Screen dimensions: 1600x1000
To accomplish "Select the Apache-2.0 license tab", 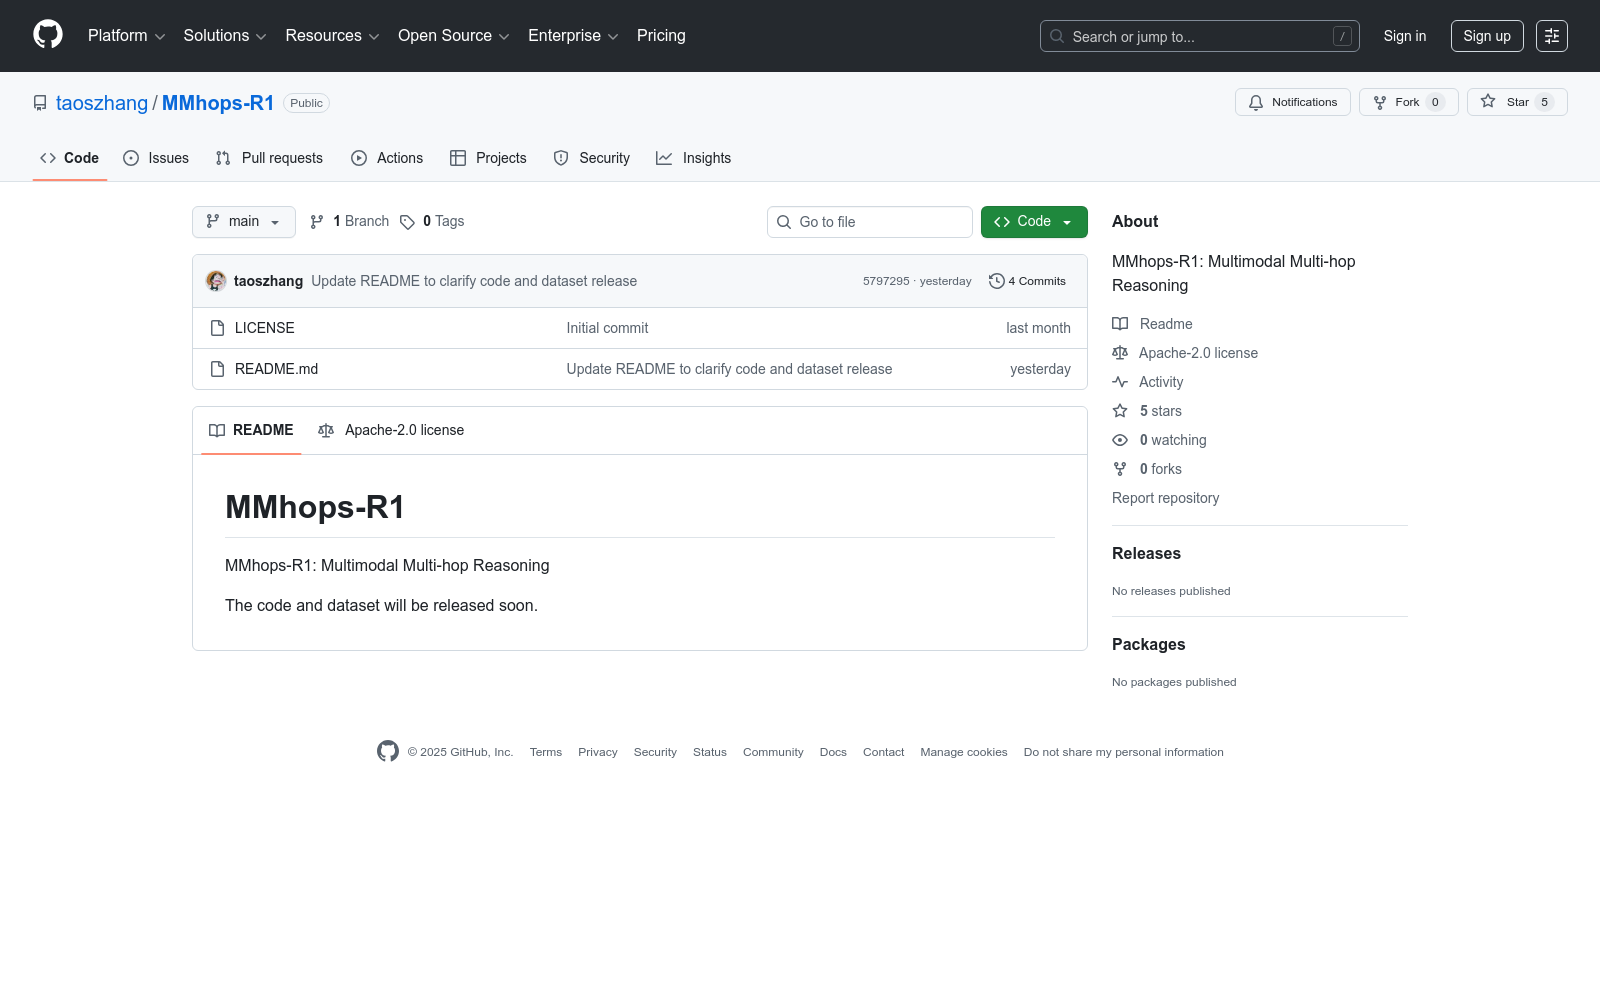I will click(x=391, y=430).
